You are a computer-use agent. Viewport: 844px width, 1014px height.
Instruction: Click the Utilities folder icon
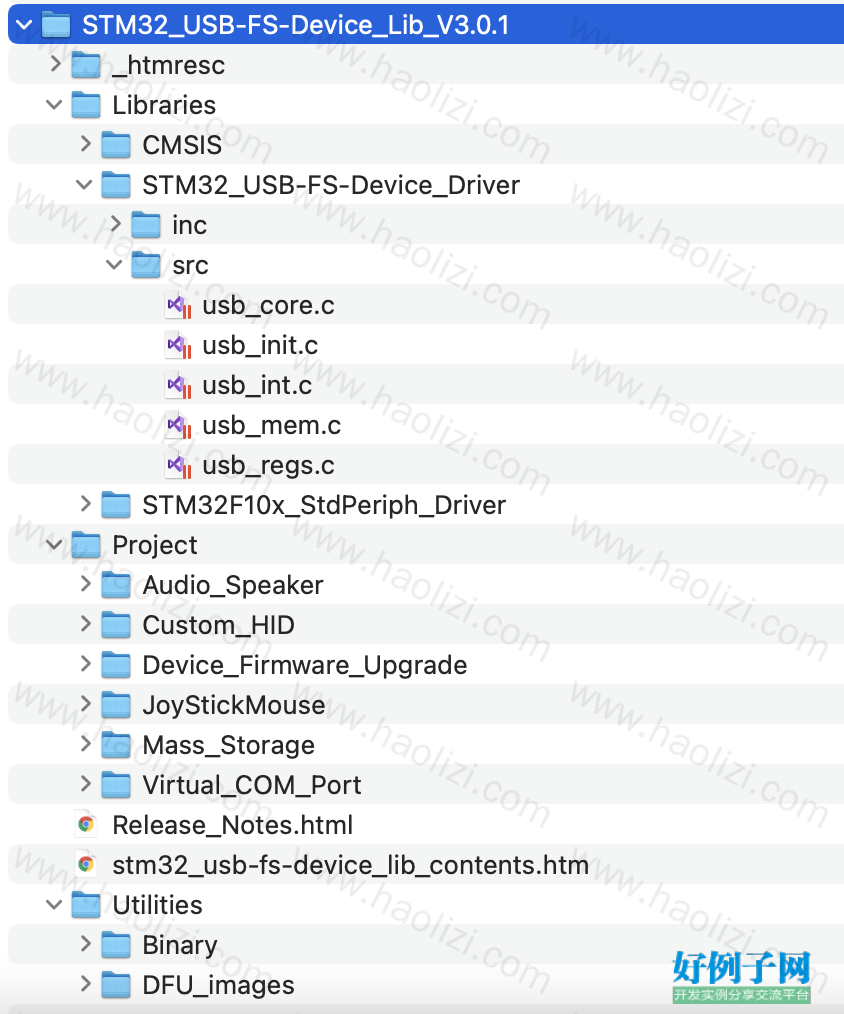[x=86, y=905]
